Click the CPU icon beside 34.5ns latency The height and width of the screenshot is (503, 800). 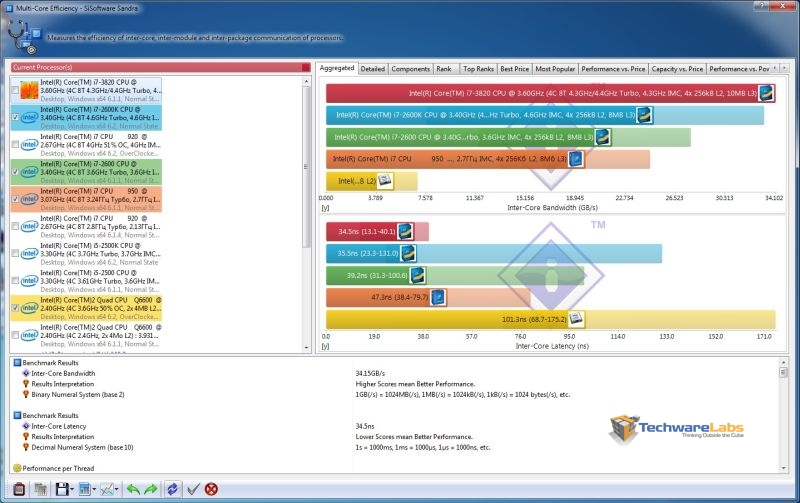pyautogui.click(x=405, y=231)
